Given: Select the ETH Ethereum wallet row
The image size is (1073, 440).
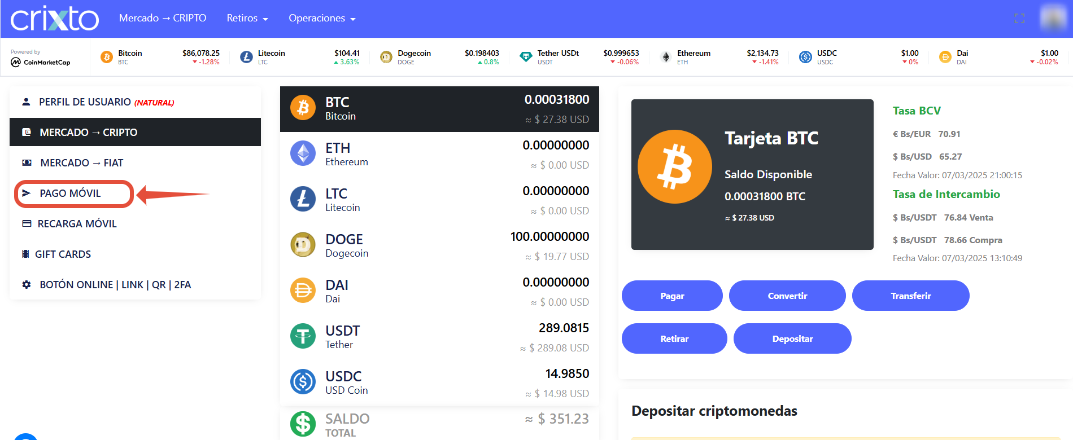Looking at the screenshot, I should [x=439, y=155].
